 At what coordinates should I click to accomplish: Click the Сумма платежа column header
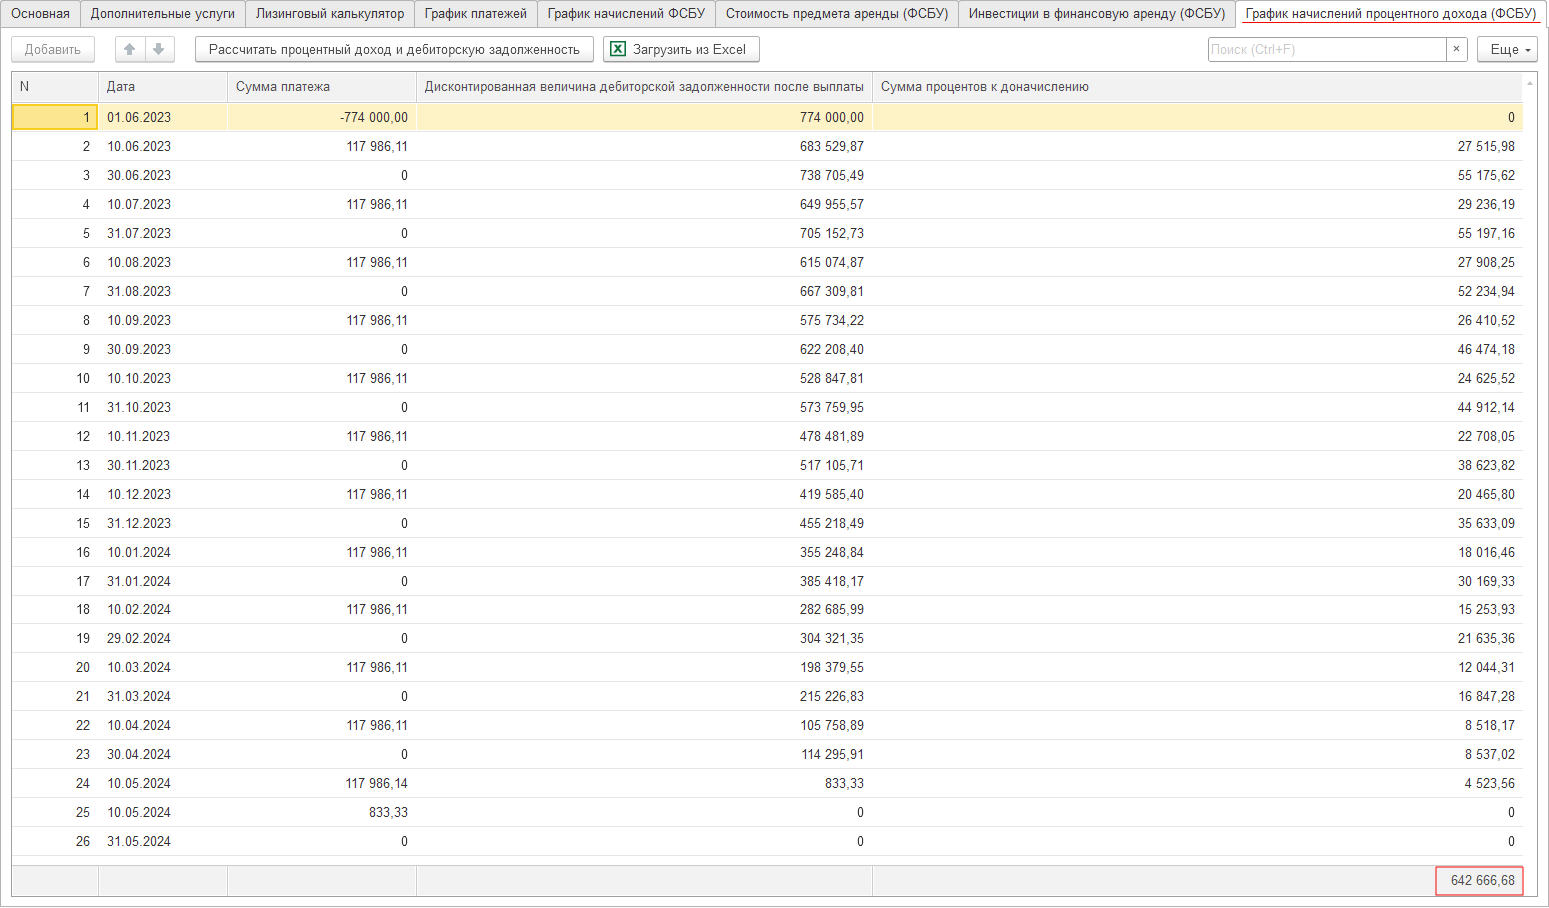[x=283, y=87]
